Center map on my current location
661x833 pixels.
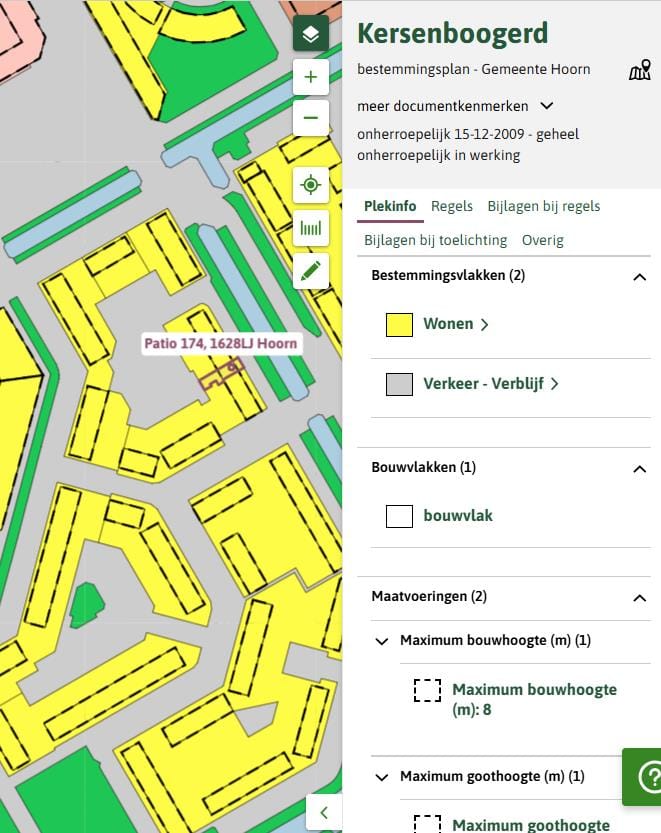pyautogui.click(x=310, y=186)
